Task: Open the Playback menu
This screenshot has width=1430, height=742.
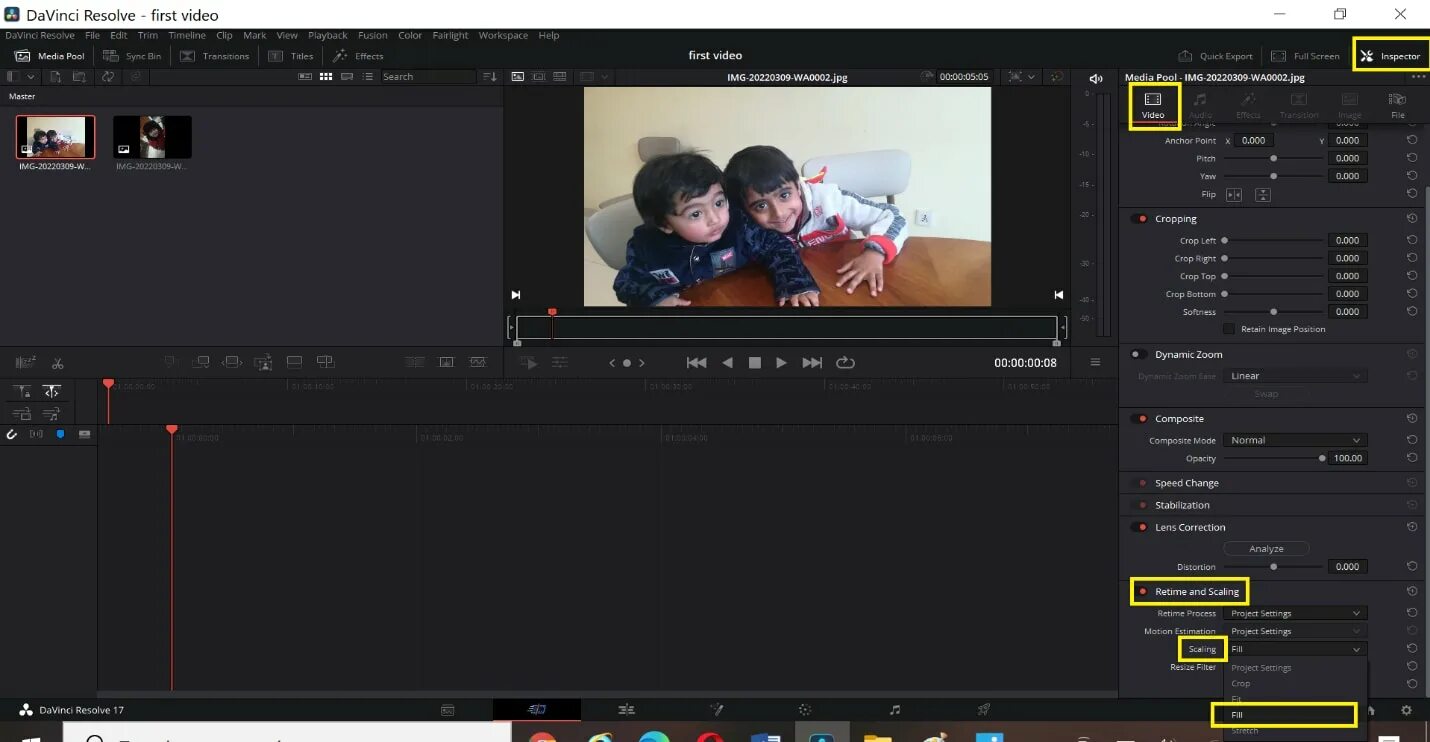Action: click(327, 35)
